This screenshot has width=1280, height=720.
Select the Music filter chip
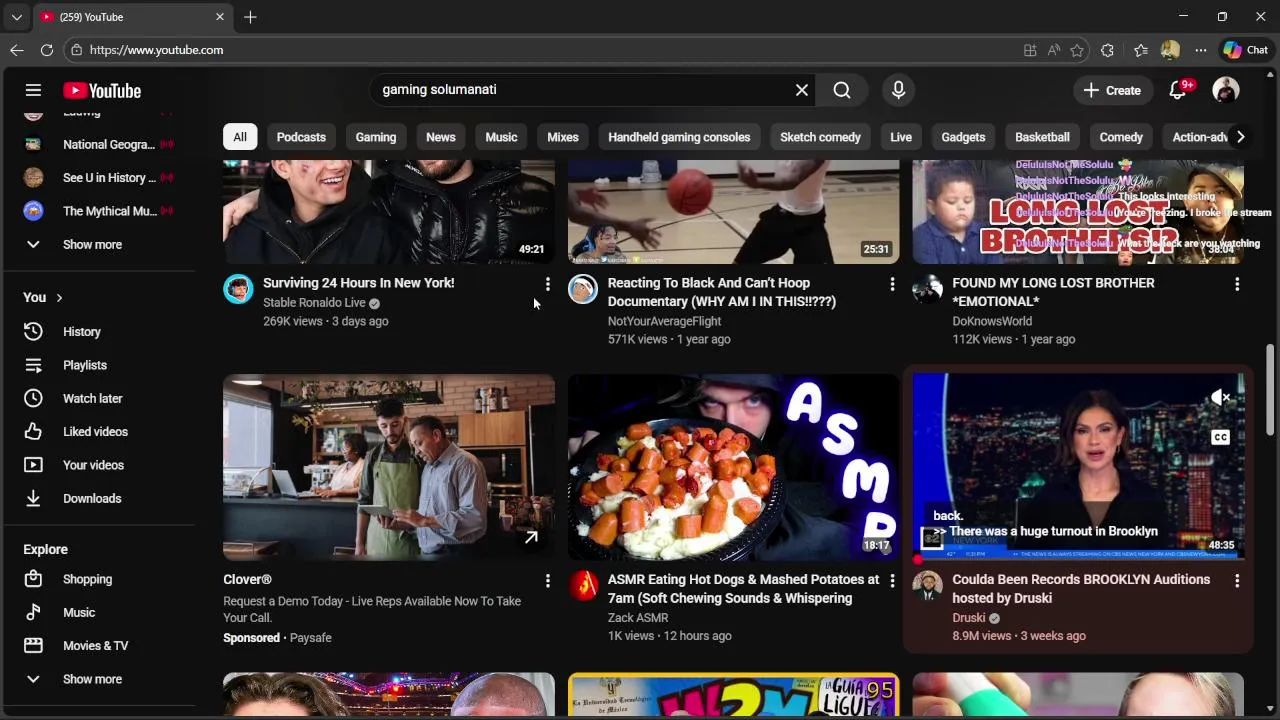click(x=501, y=137)
